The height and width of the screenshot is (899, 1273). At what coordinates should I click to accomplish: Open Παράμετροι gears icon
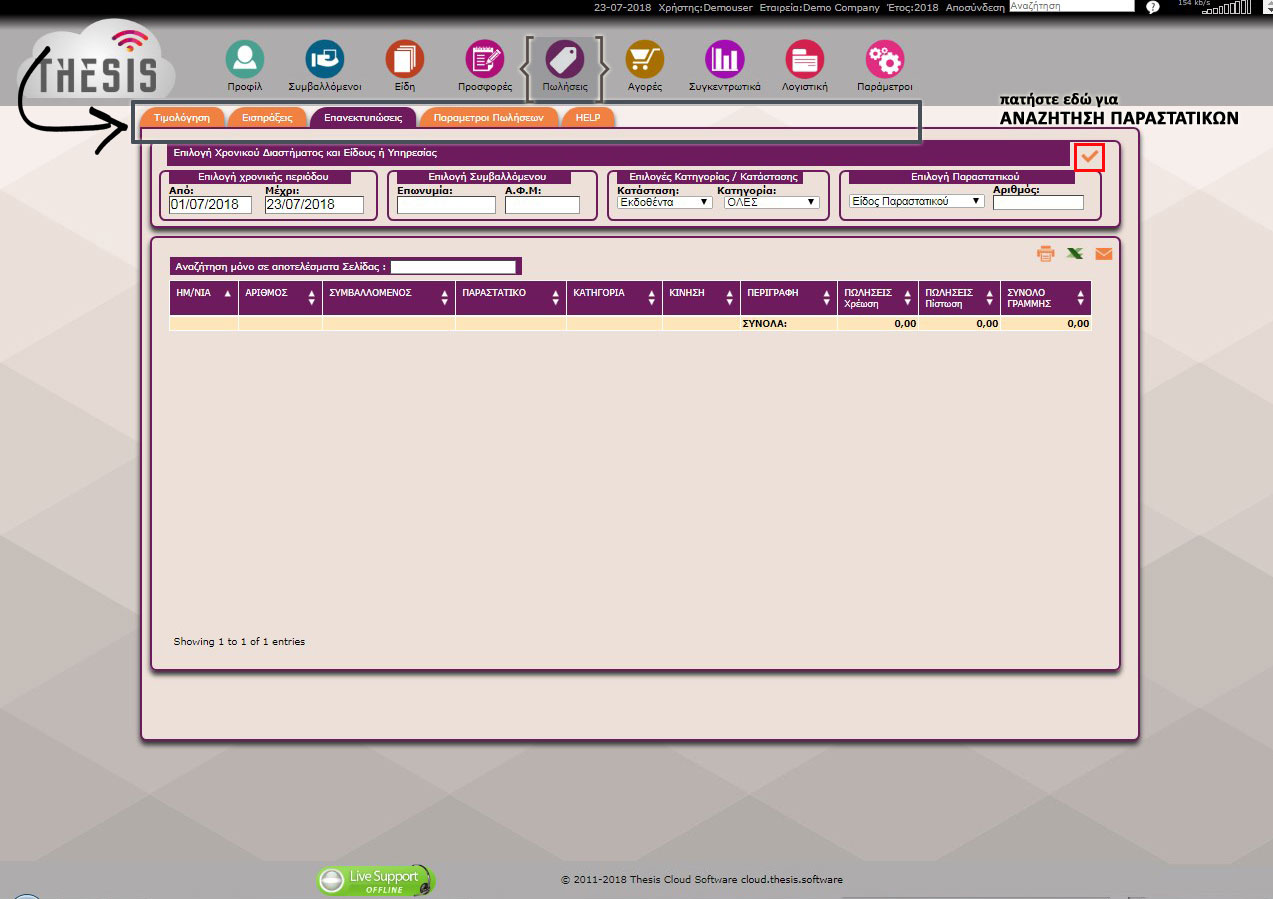[x=885, y=60]
